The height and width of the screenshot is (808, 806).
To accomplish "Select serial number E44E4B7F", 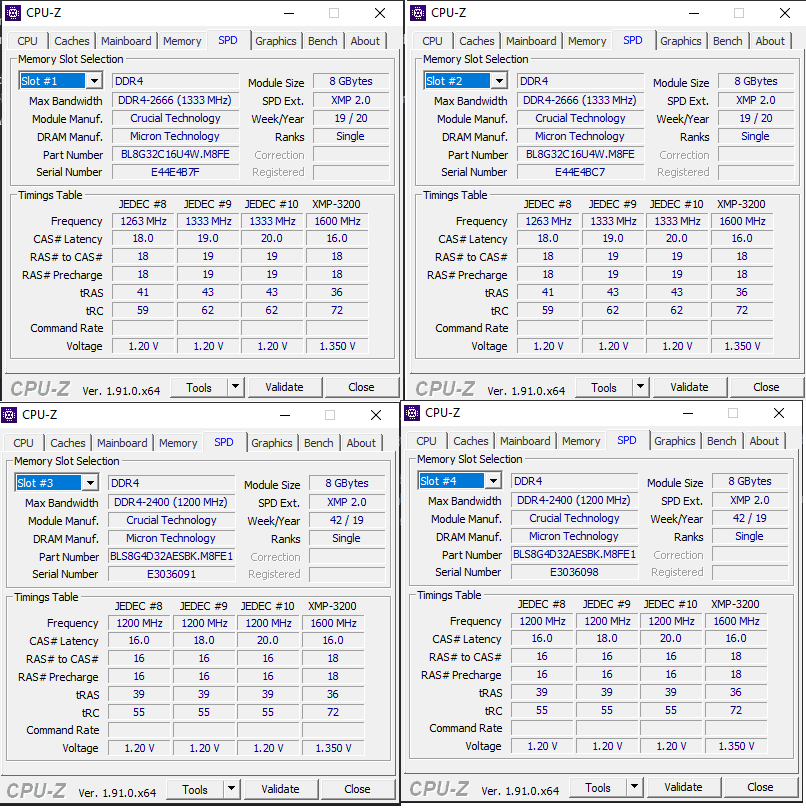I will pos(175,172).
